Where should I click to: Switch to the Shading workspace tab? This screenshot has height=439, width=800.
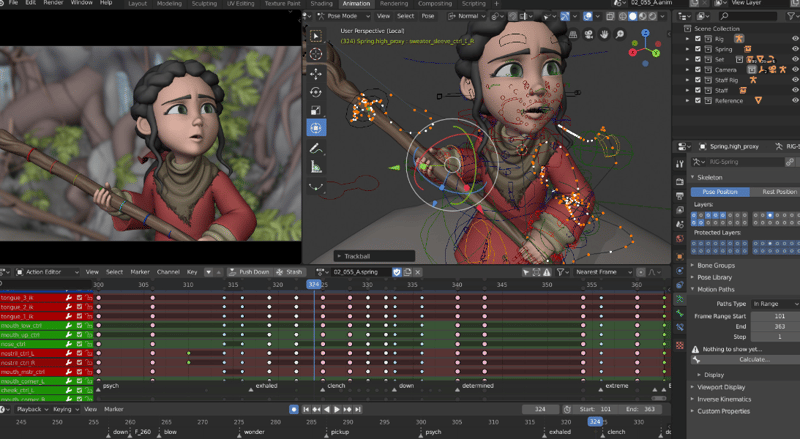[321, 4]
